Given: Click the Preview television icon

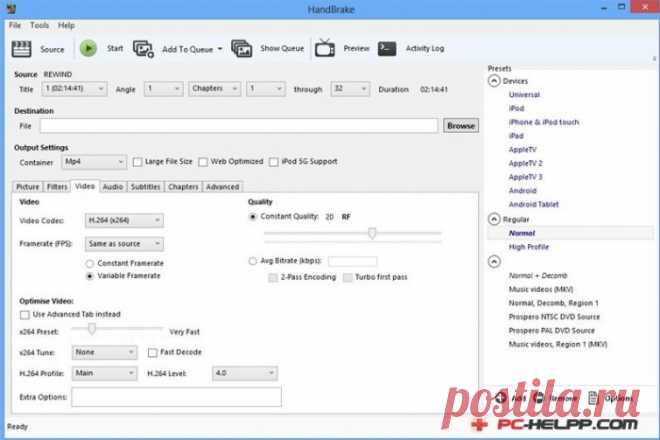Looking at the screenshot, I should pyautogui.click(x=325, y=48).
